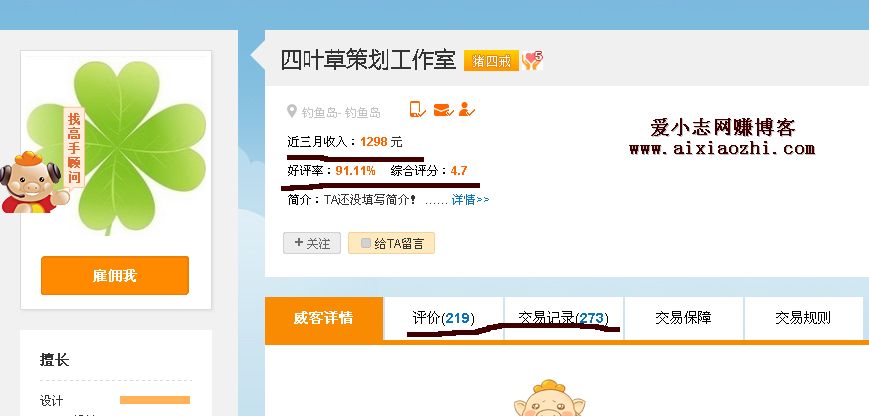Open the 评价(219) tab
869x416 pixels.
[x=443, y=318]
